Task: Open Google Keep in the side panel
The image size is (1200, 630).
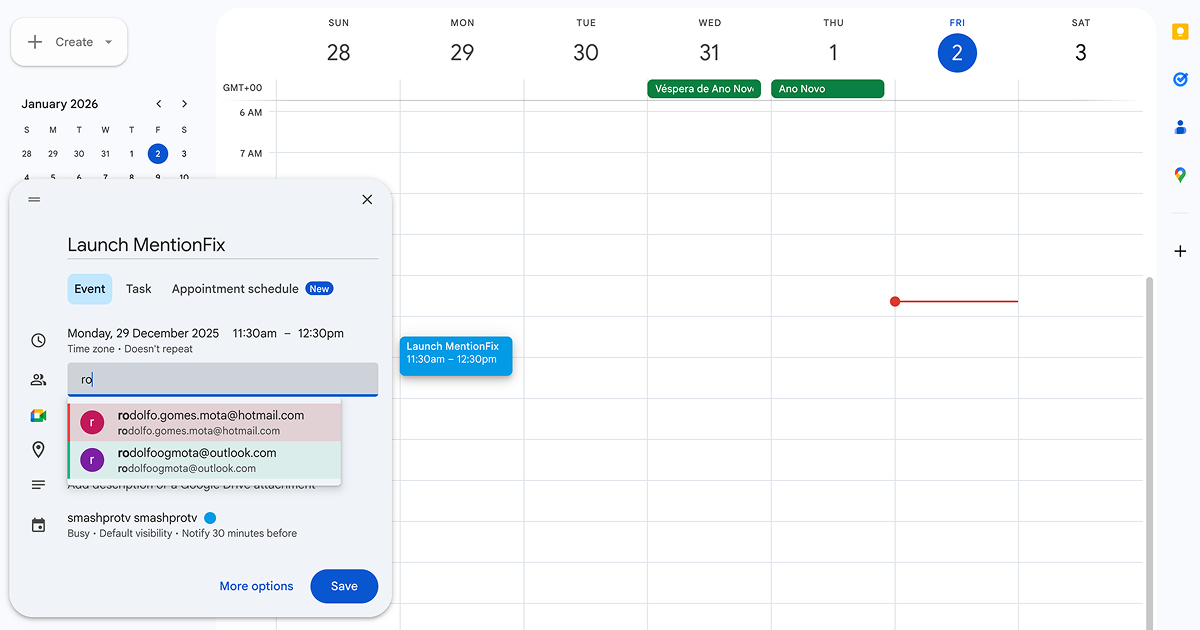Action: coord(1179,31)
